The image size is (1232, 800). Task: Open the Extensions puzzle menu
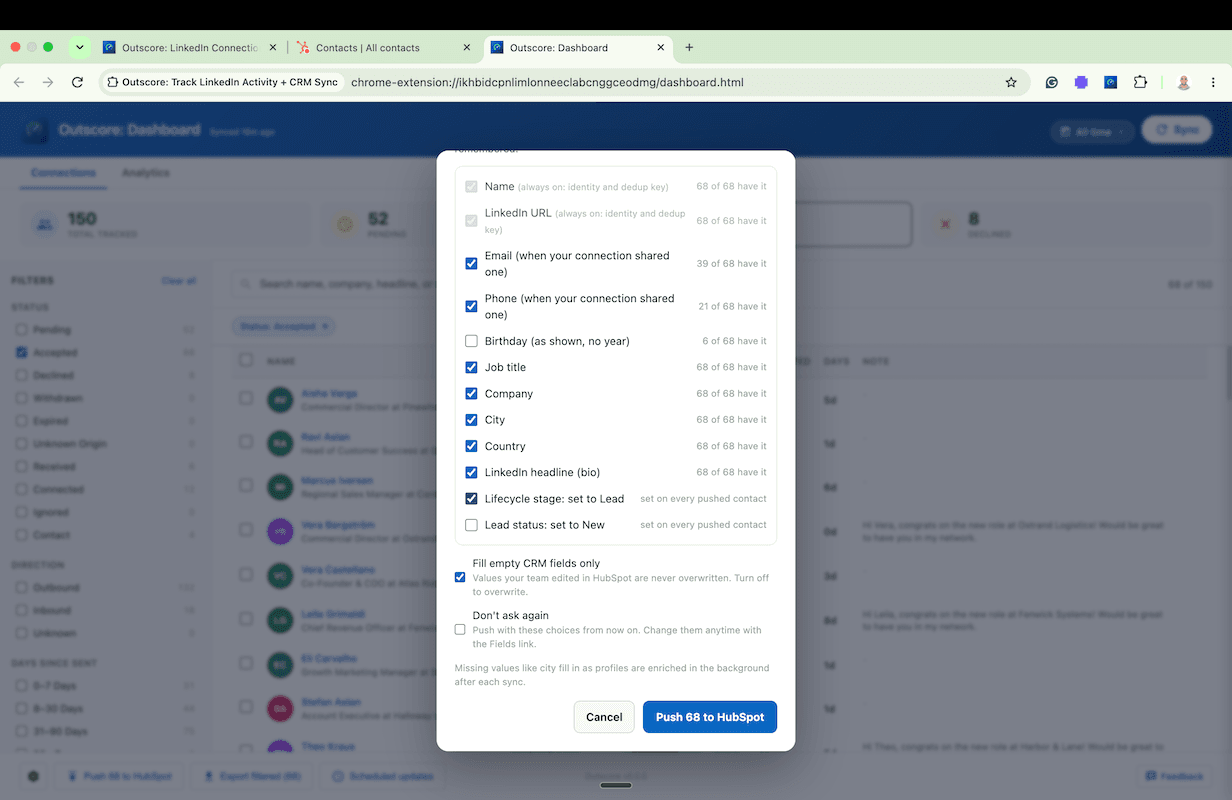point(1139,82)
